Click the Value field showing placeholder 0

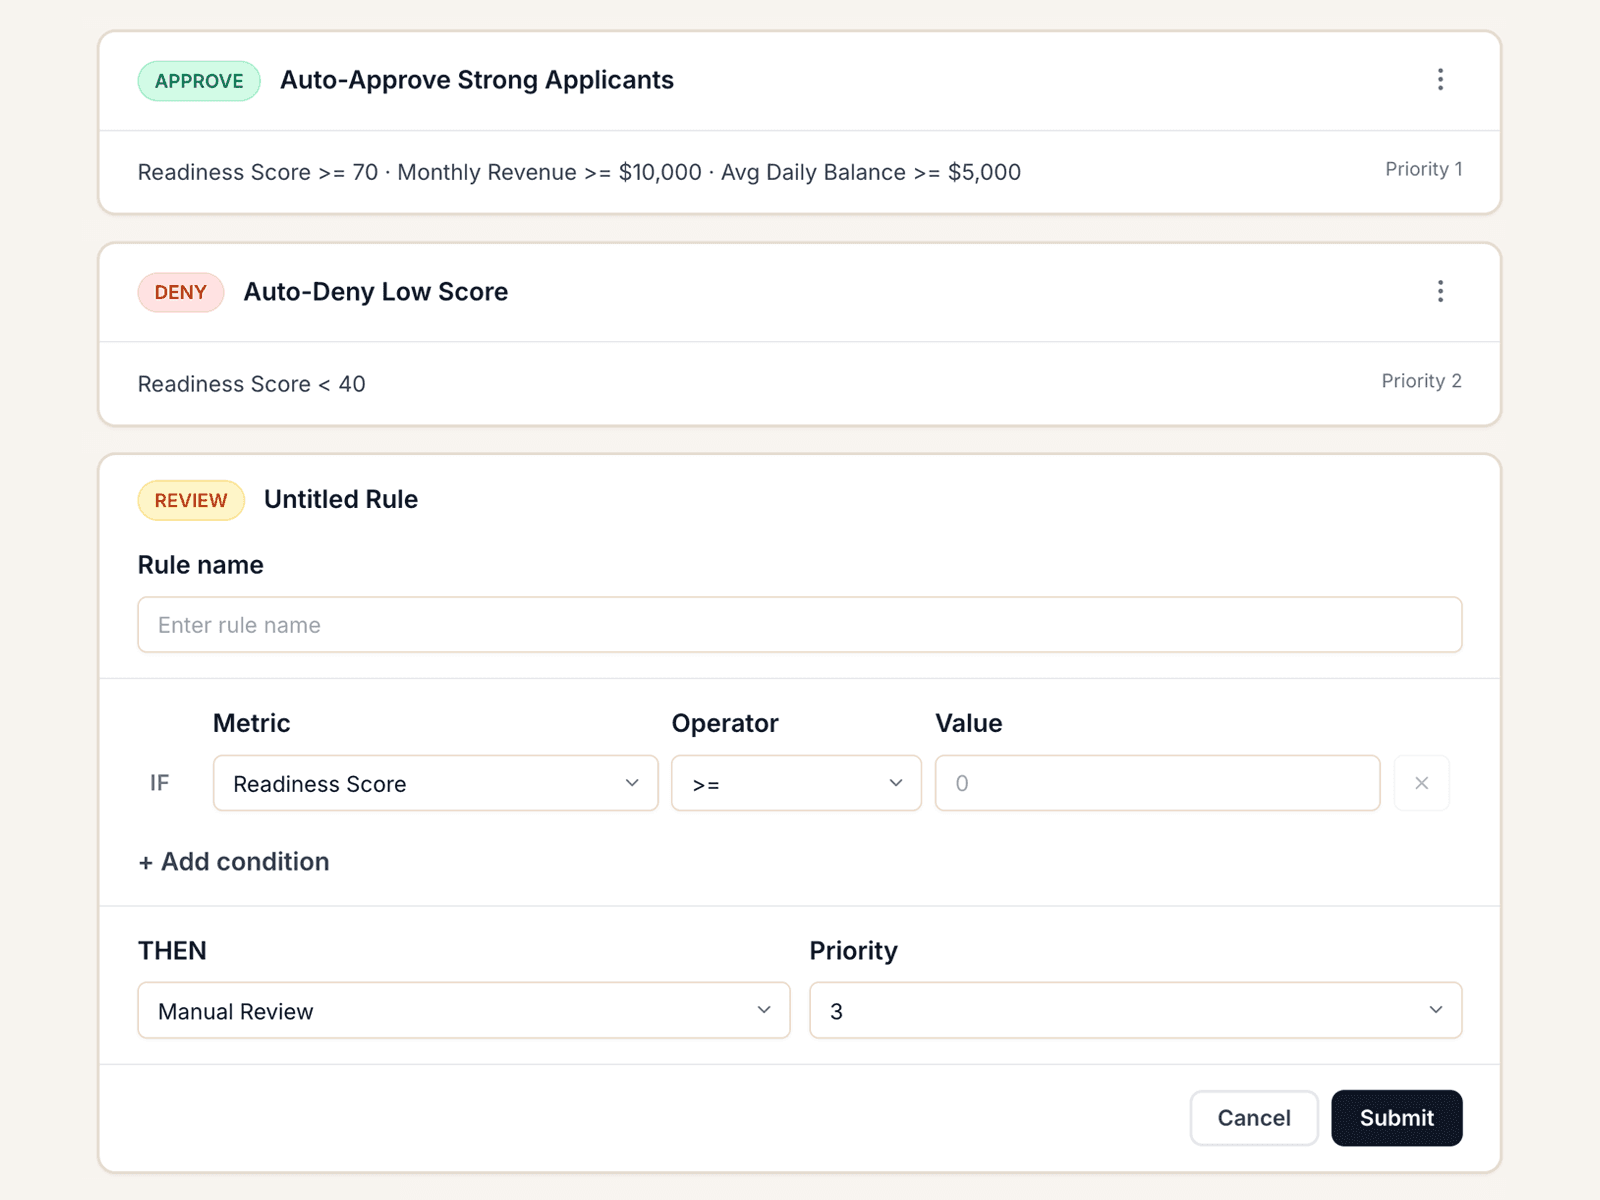pos(1156,783)
